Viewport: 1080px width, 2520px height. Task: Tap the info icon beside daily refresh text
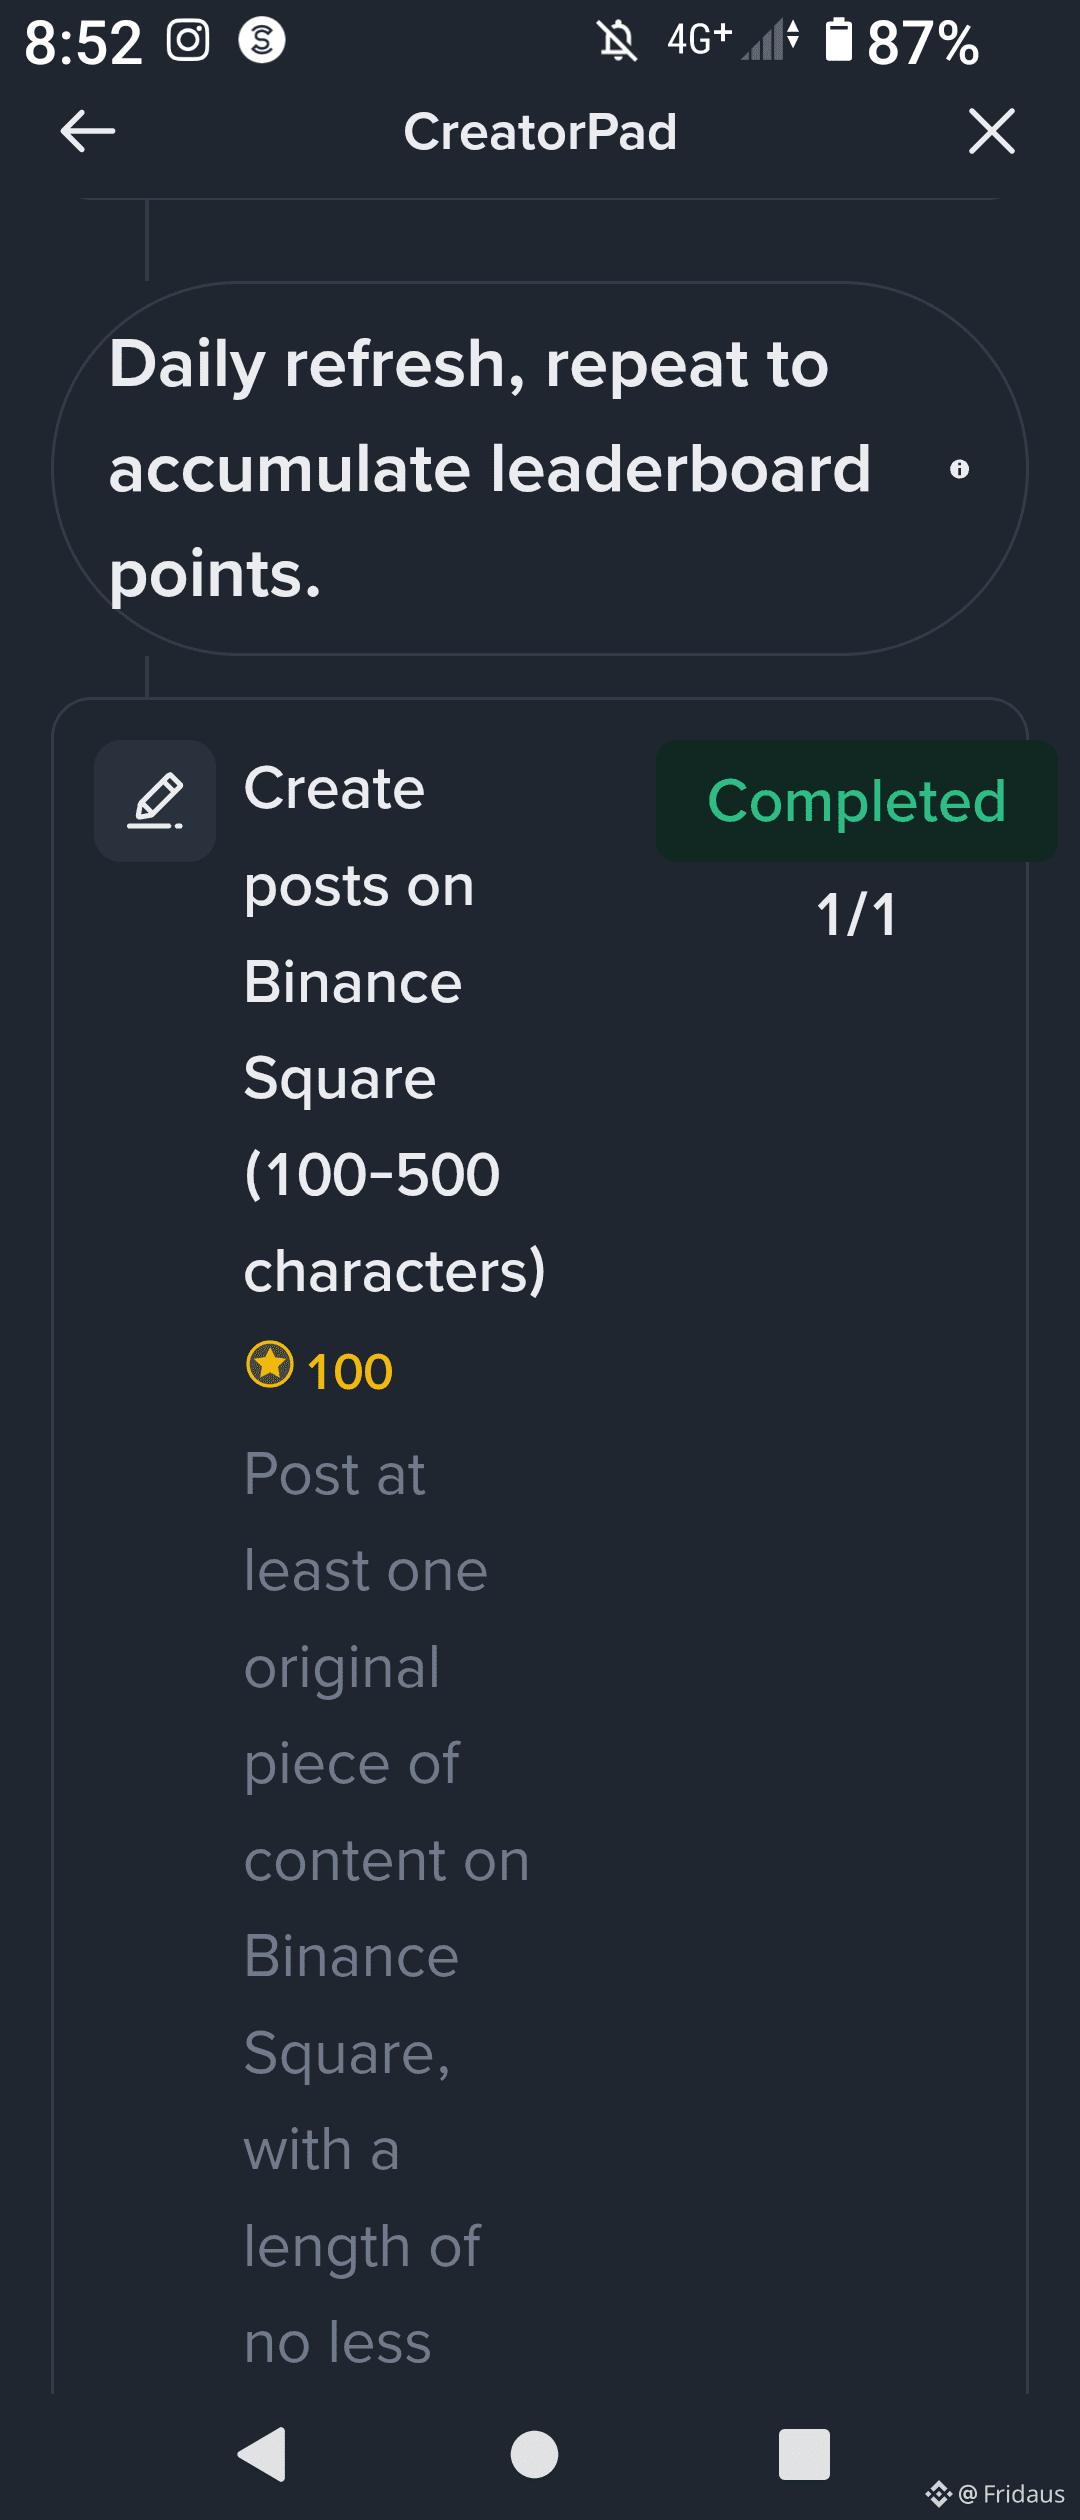pyautogui.click(x=959, y=469)
